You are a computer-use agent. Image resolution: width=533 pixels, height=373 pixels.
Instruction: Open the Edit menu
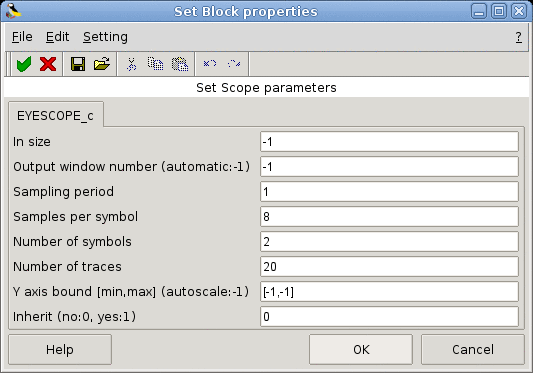[57, 37]
